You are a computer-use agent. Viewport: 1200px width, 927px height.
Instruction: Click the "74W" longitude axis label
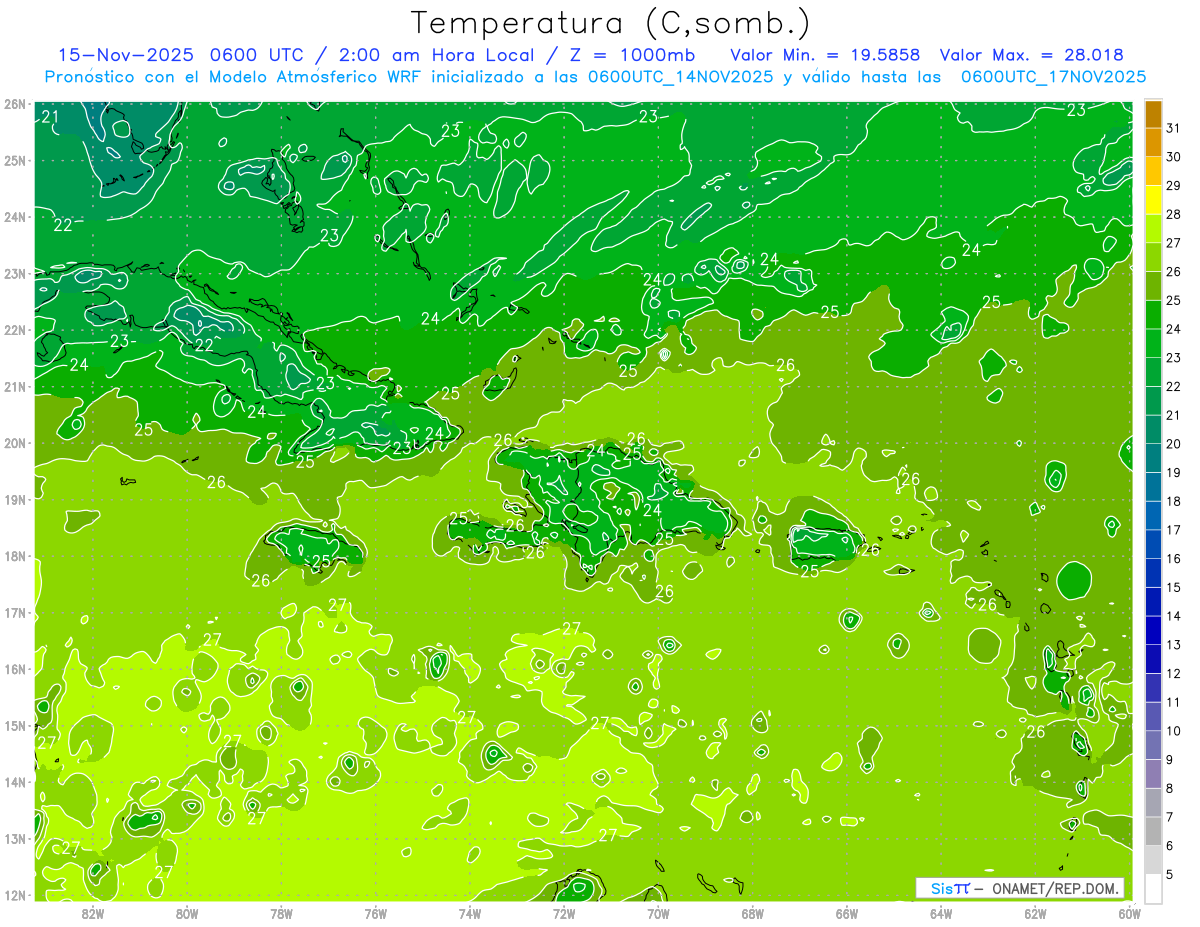(x=470, y=913)
